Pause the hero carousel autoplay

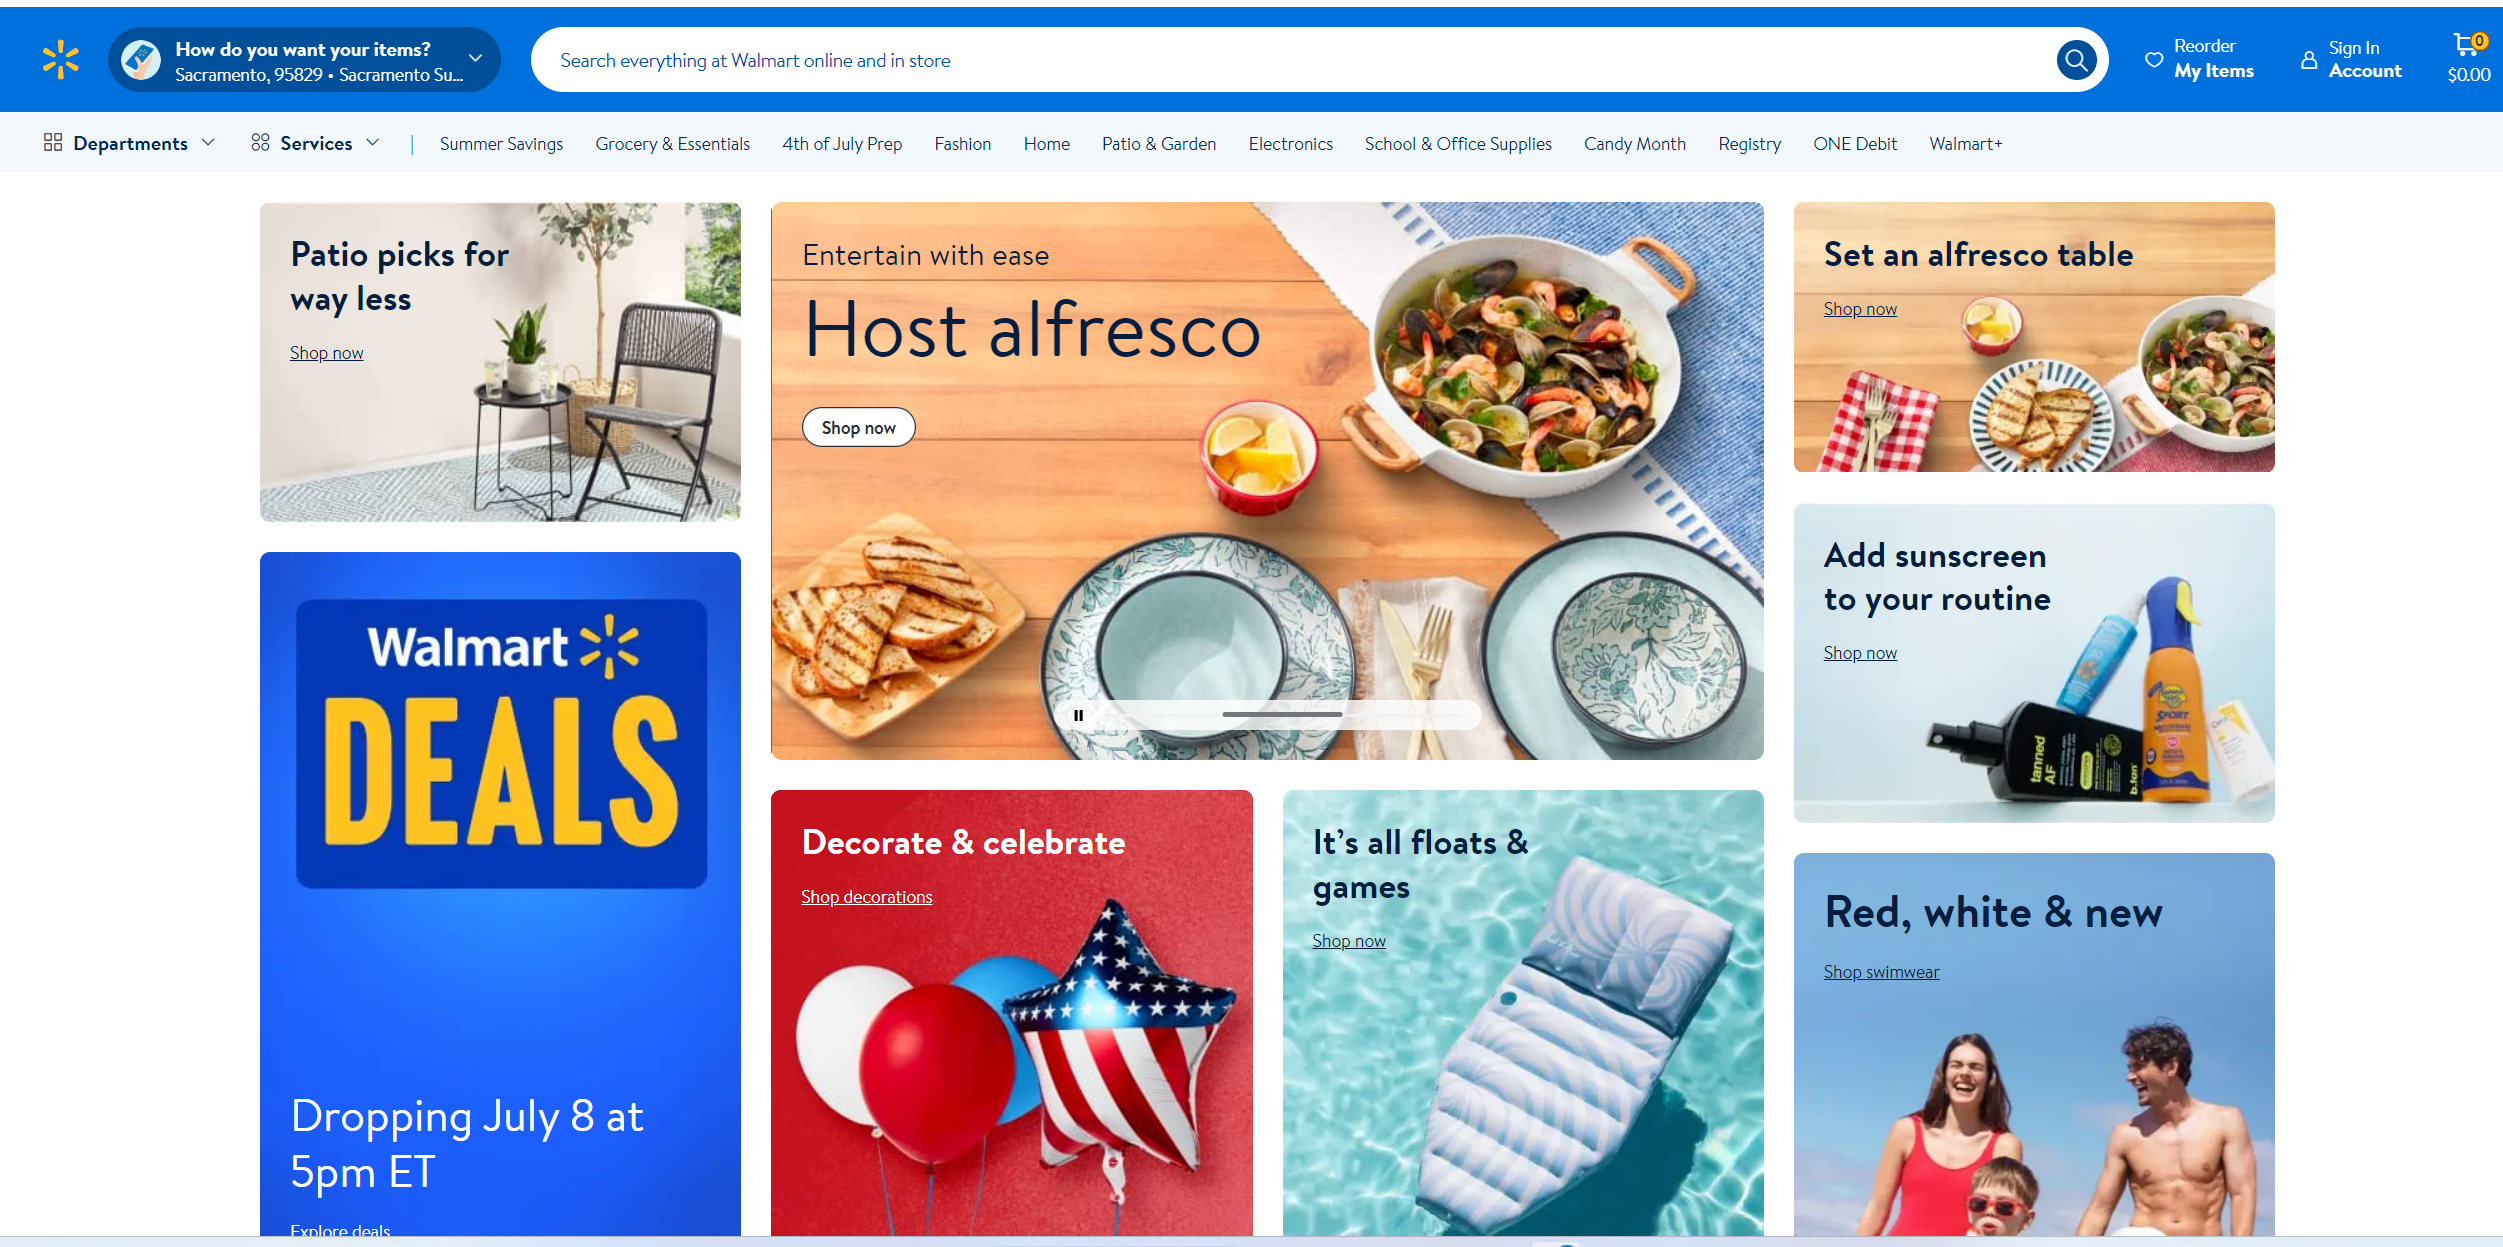coord(1078,715)
